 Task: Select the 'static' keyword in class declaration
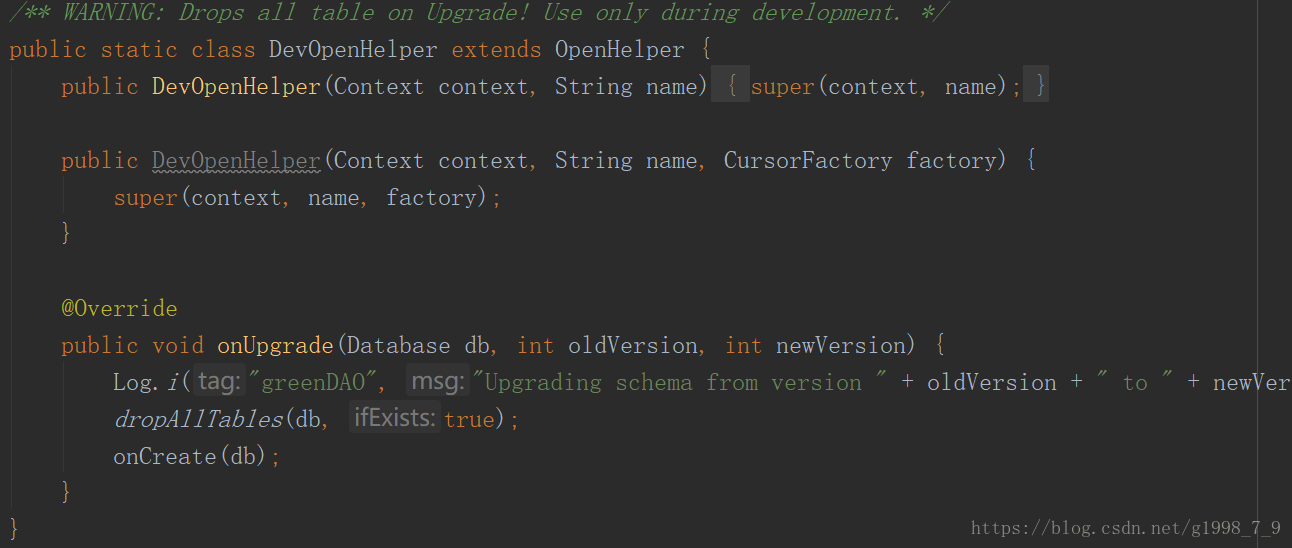(139, 50)
